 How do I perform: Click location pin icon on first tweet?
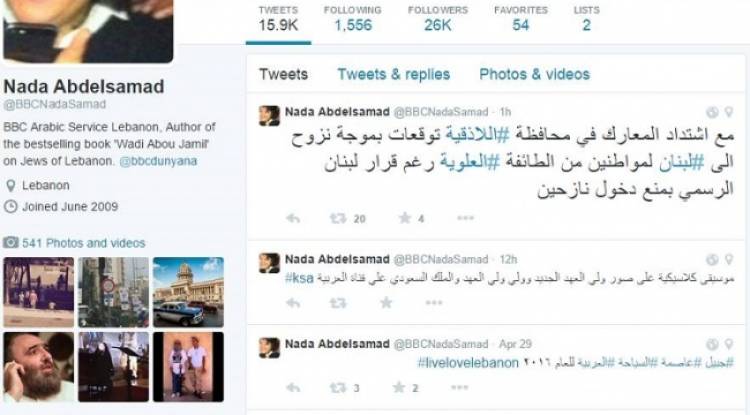click(728, 112)
